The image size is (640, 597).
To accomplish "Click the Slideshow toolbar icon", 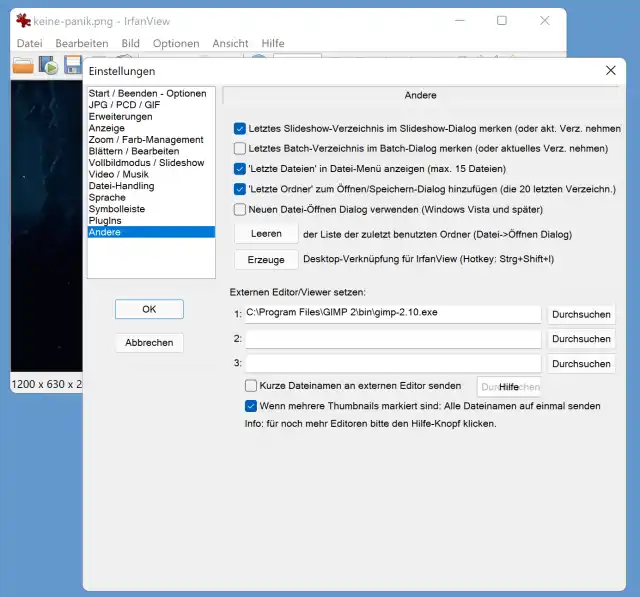I will (48, 65).
